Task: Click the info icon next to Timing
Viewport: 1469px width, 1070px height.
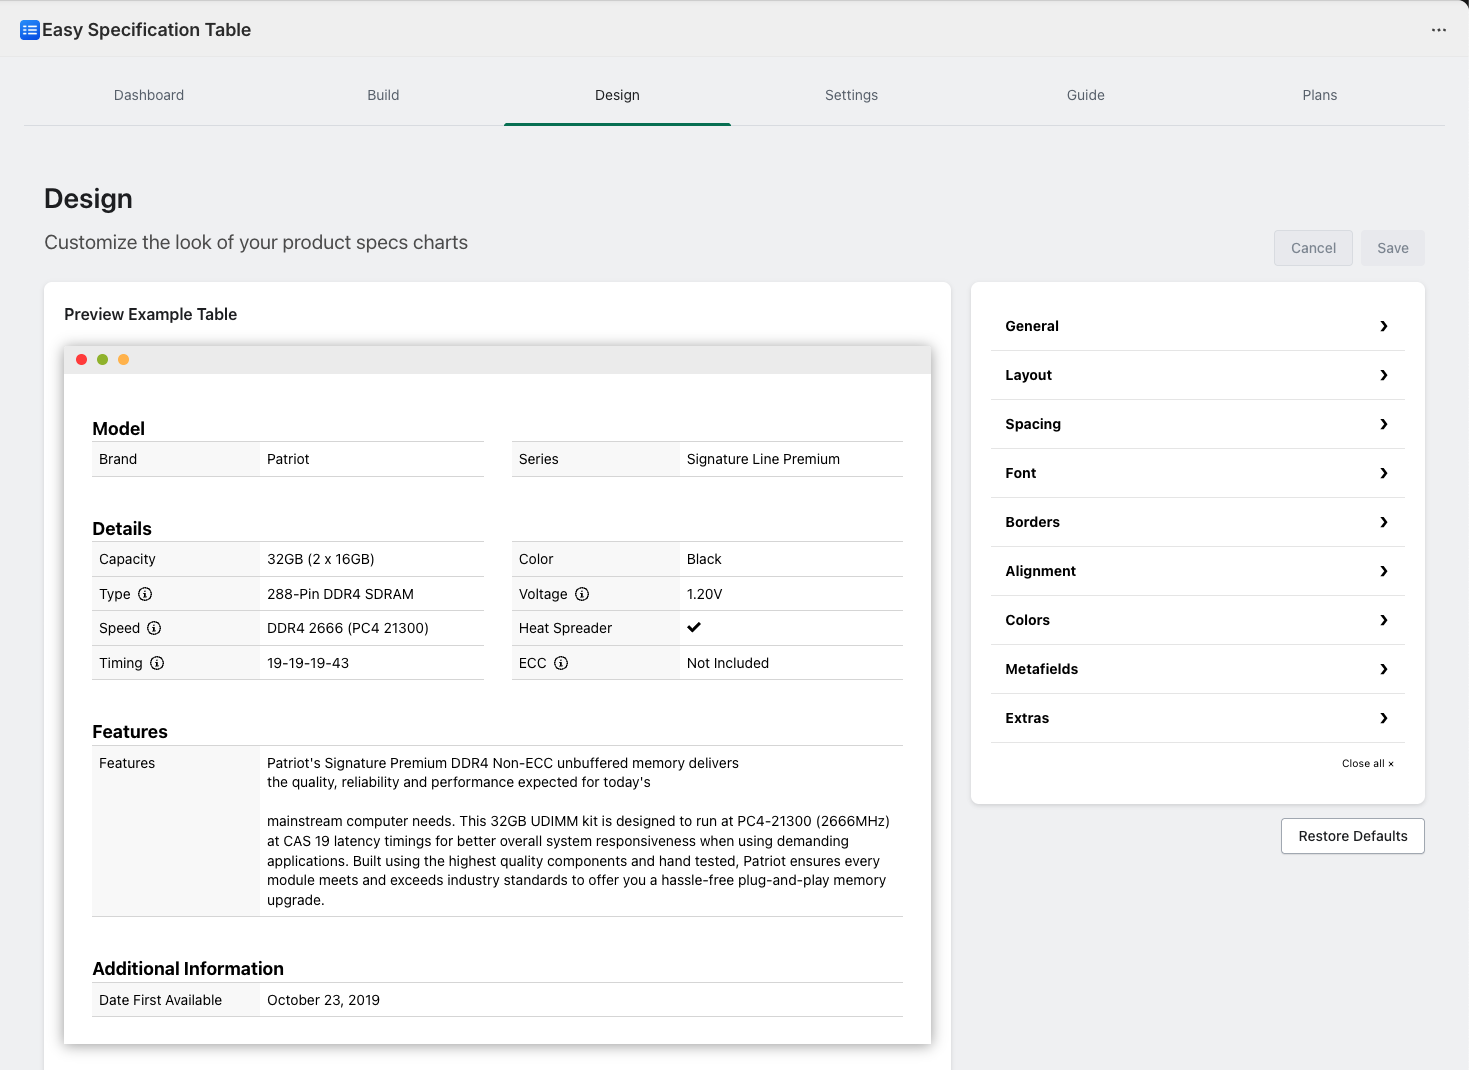Action: (x=157, y=663)
